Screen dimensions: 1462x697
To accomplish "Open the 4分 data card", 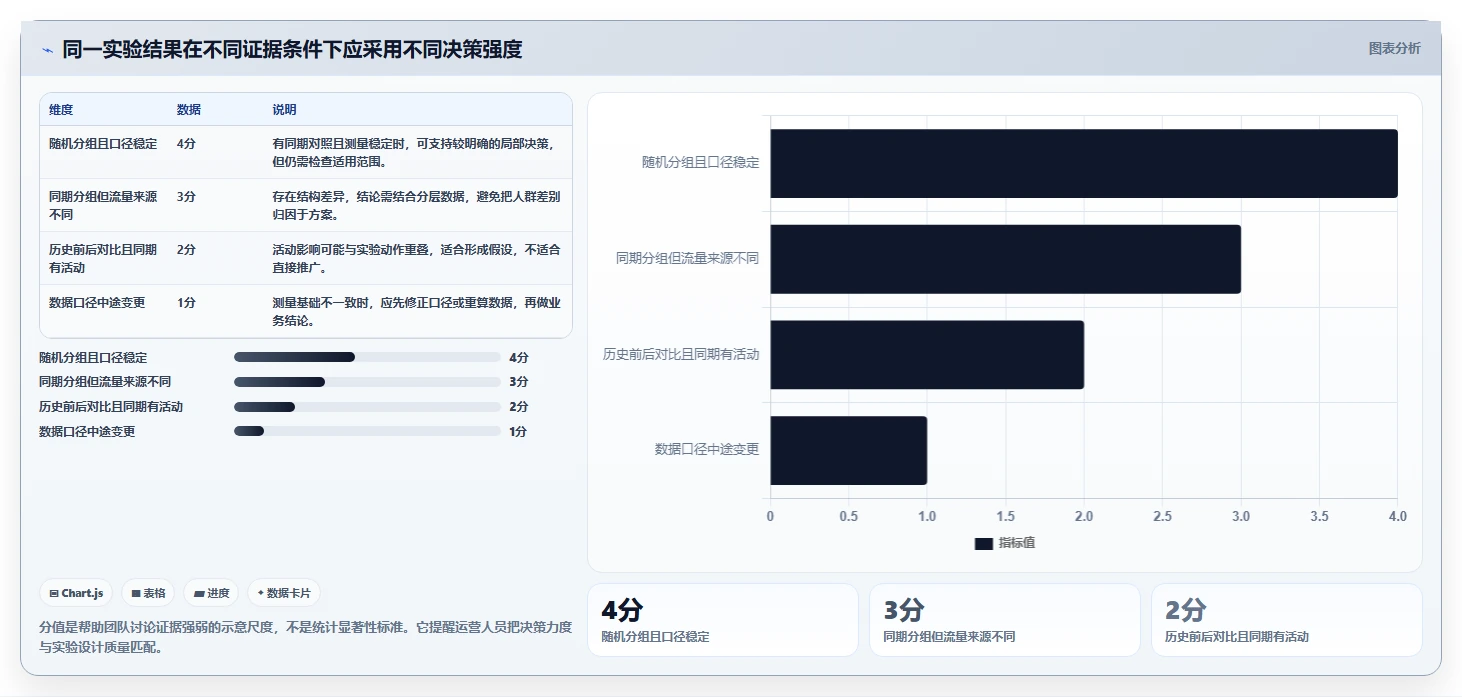I will (722, 620).
